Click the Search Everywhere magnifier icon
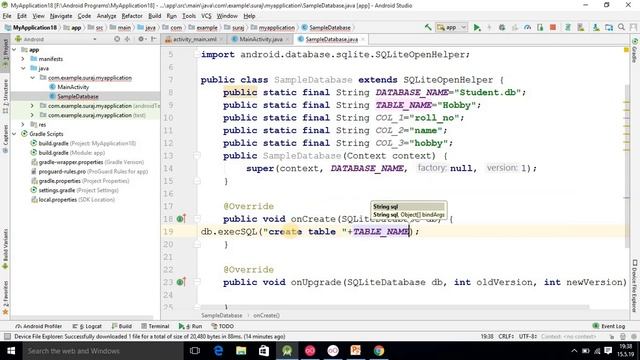640x360 pixels. [621, 27]
